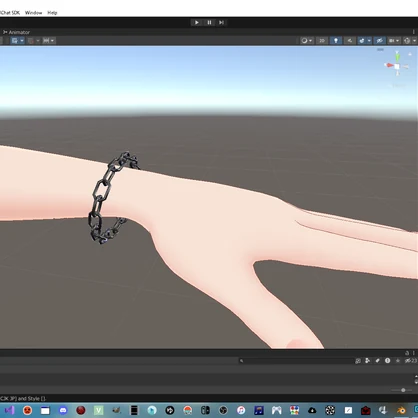Open the cloud download app in taskbar
The image size is (418, 418).
pos(312,410)
